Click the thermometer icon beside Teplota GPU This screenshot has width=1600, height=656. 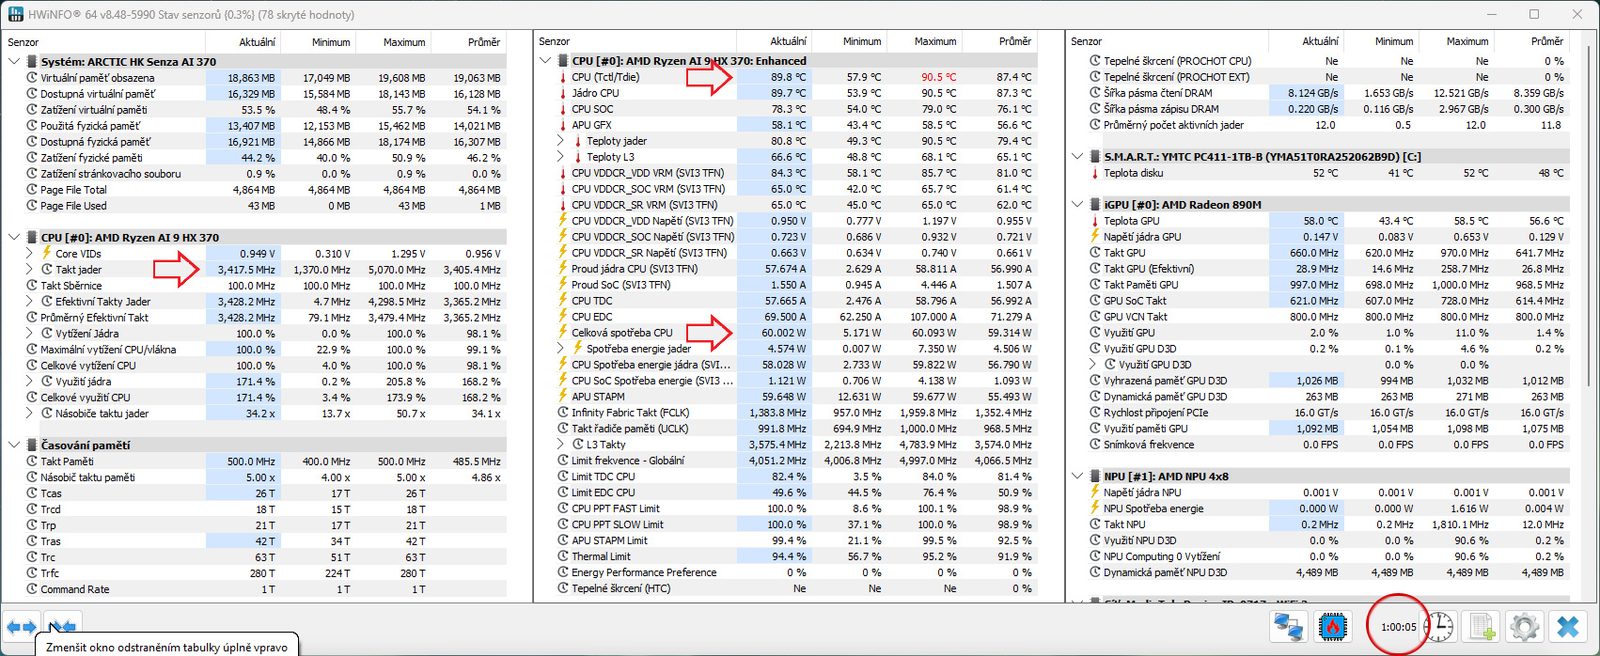coord(1094,221)
